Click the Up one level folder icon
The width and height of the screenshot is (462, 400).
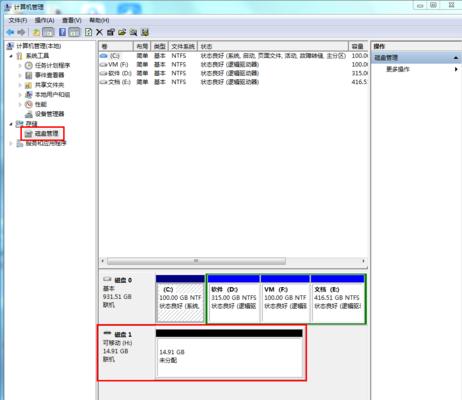pyautogui.click(x=36, y=32)
